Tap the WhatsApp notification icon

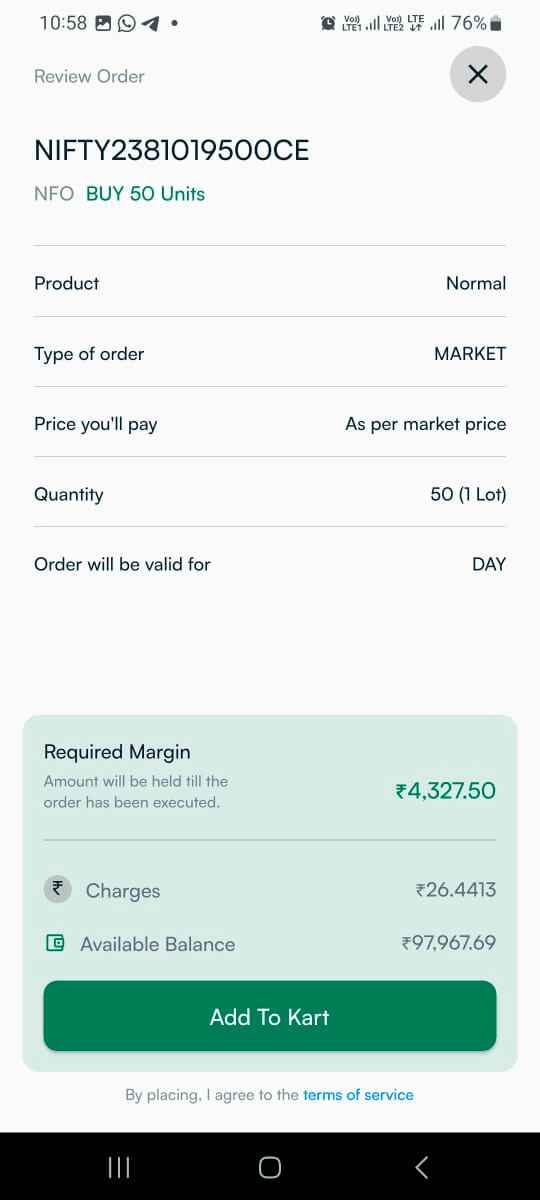[x=127, y=23]
